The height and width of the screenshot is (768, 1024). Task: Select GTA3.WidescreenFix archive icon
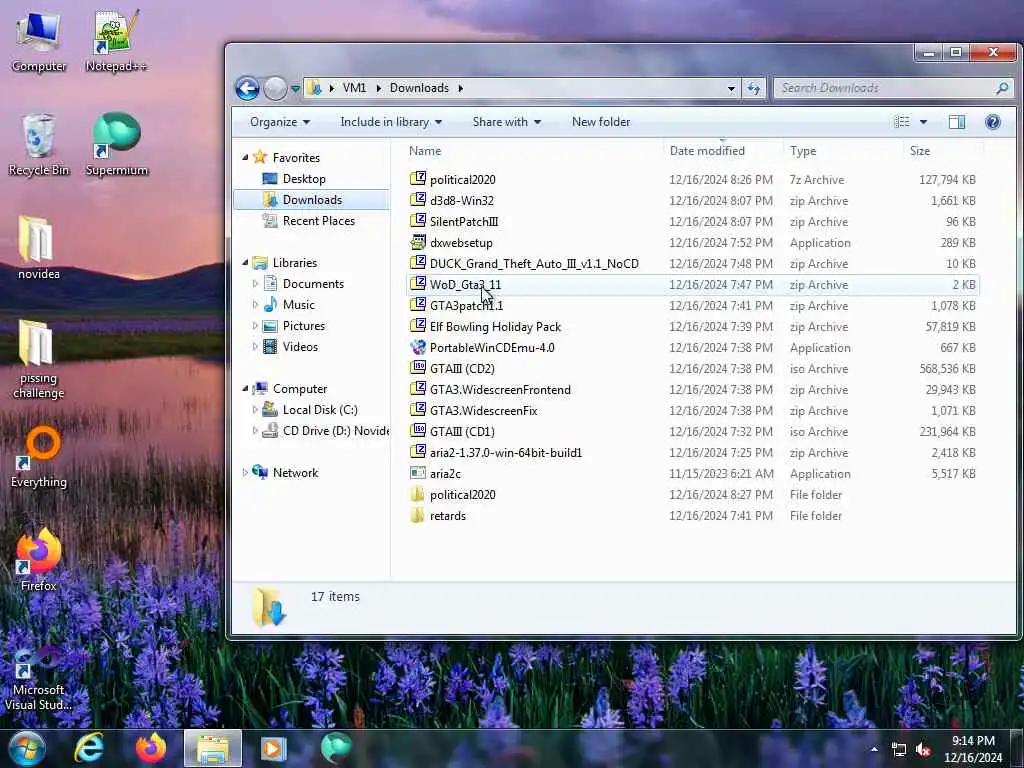(x=418, y=410)
